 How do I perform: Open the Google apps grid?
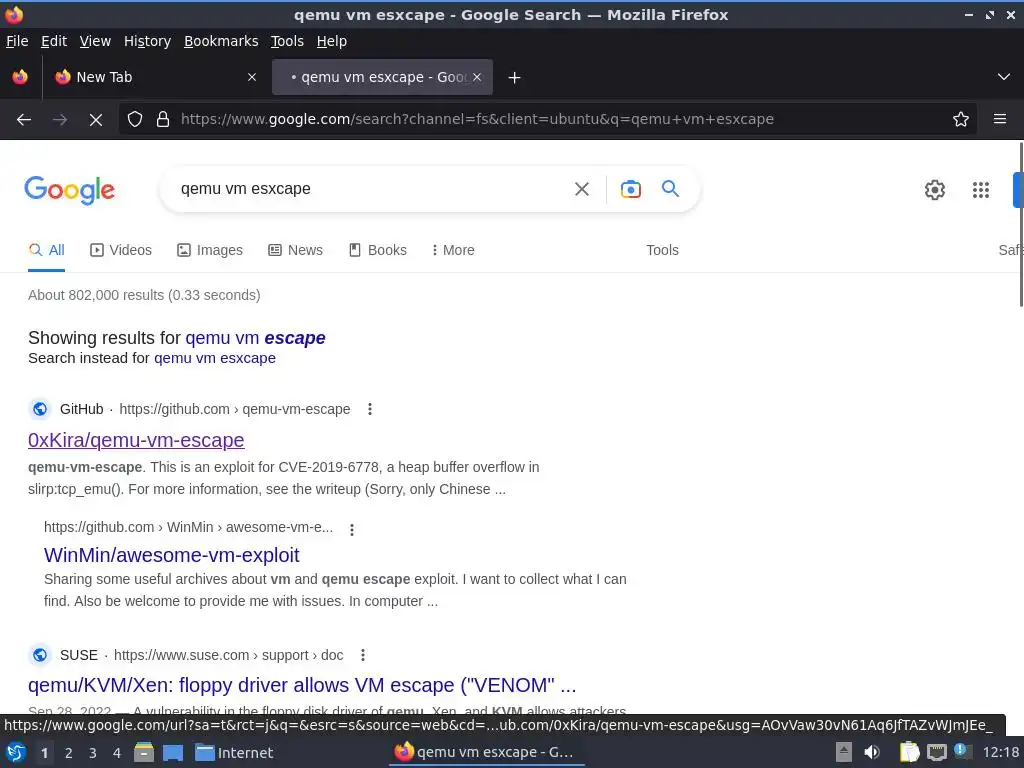[981, 190]
